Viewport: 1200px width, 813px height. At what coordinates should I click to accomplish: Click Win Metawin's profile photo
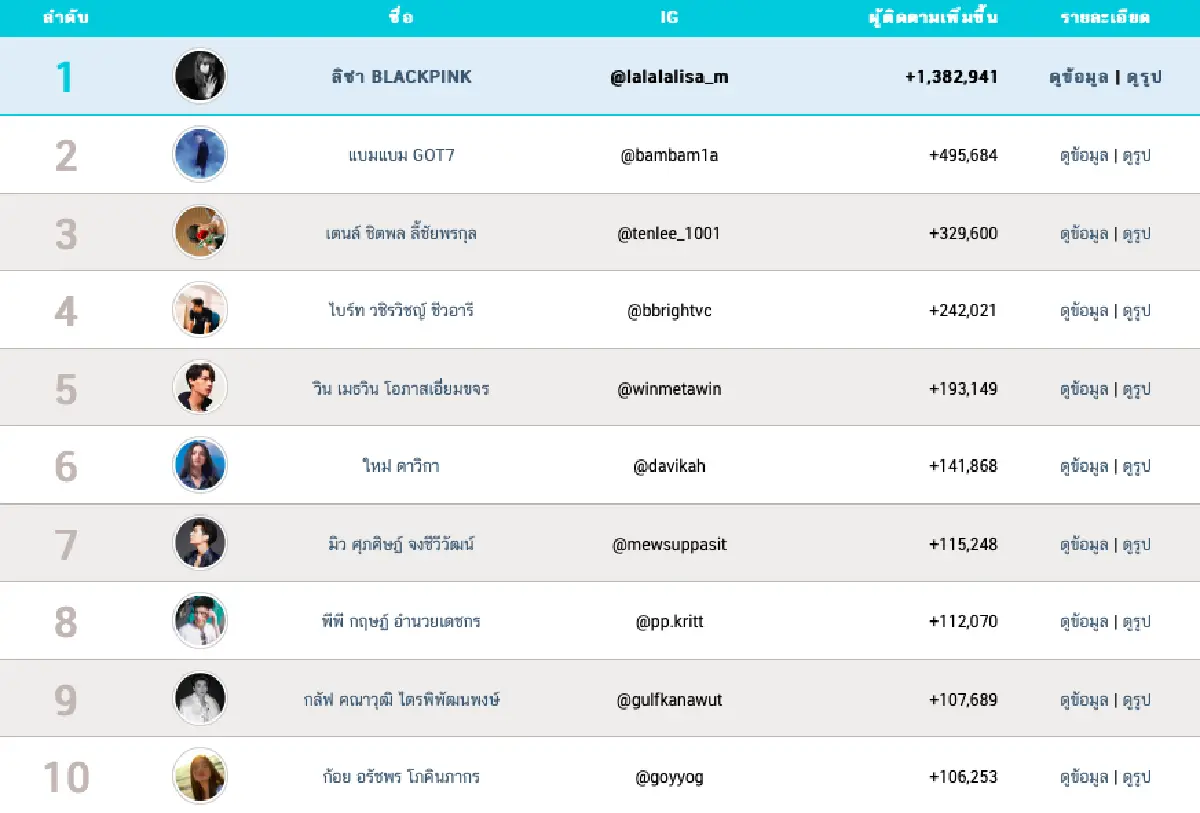coord(200,388)
